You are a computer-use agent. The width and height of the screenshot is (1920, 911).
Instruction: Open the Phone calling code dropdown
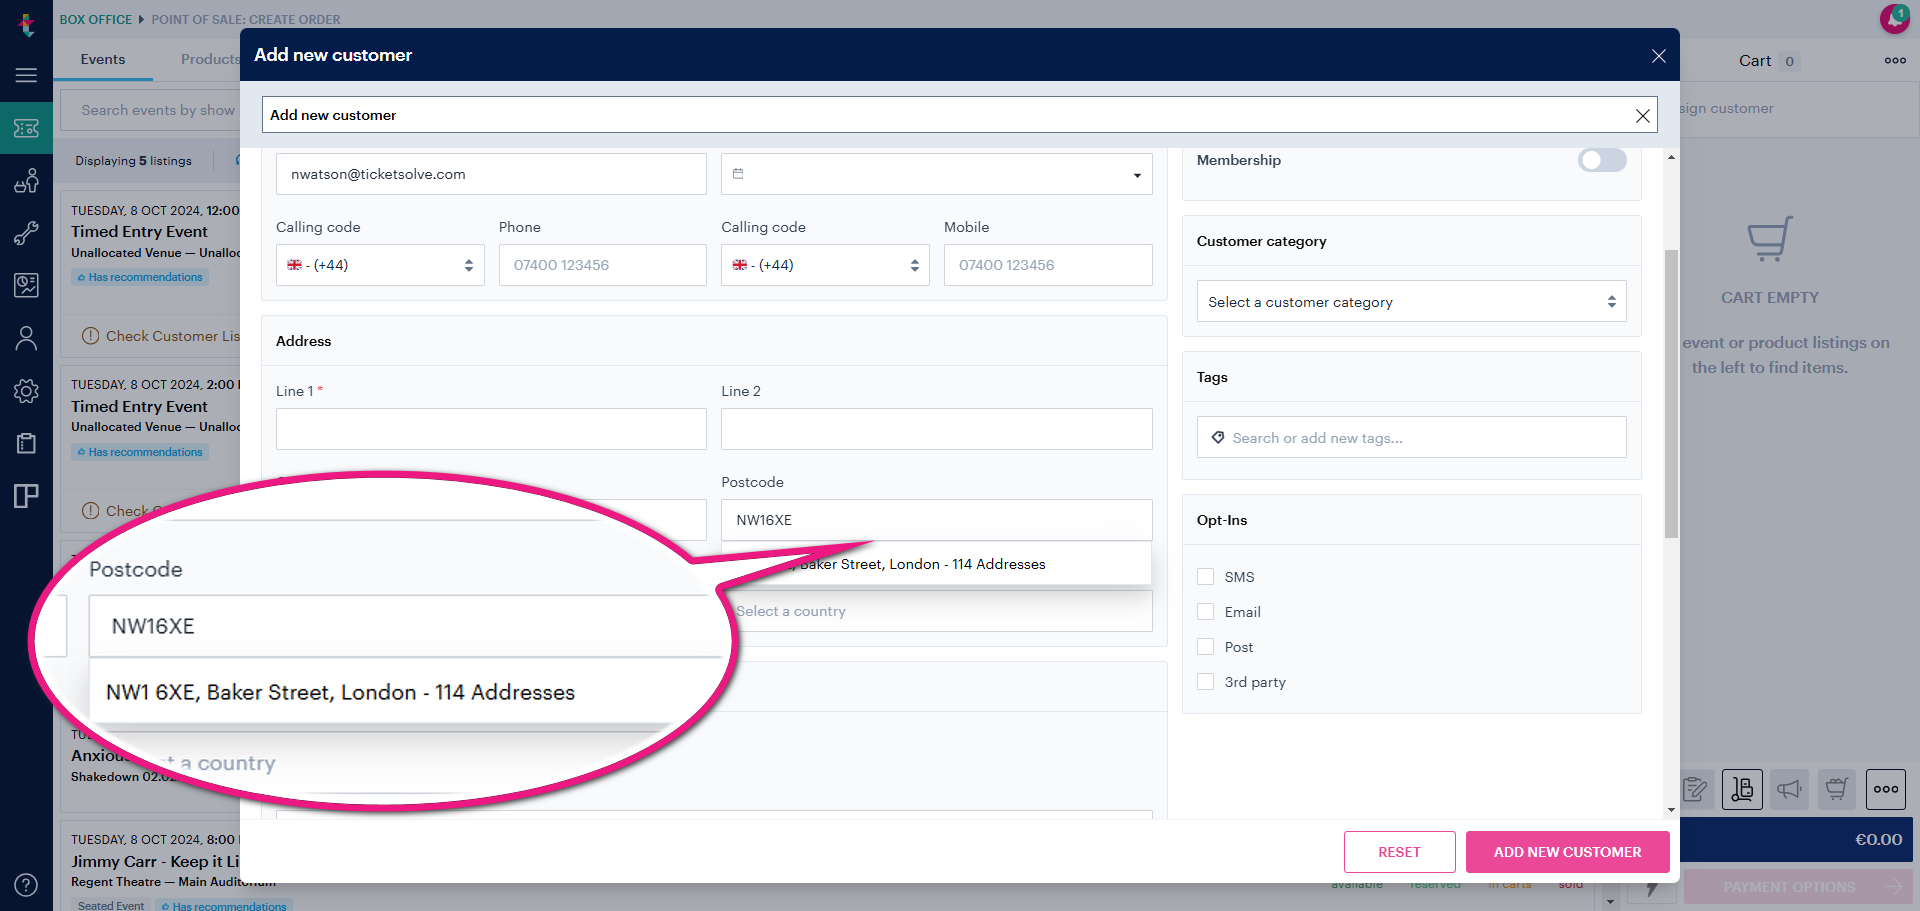[x=380, y=265]
